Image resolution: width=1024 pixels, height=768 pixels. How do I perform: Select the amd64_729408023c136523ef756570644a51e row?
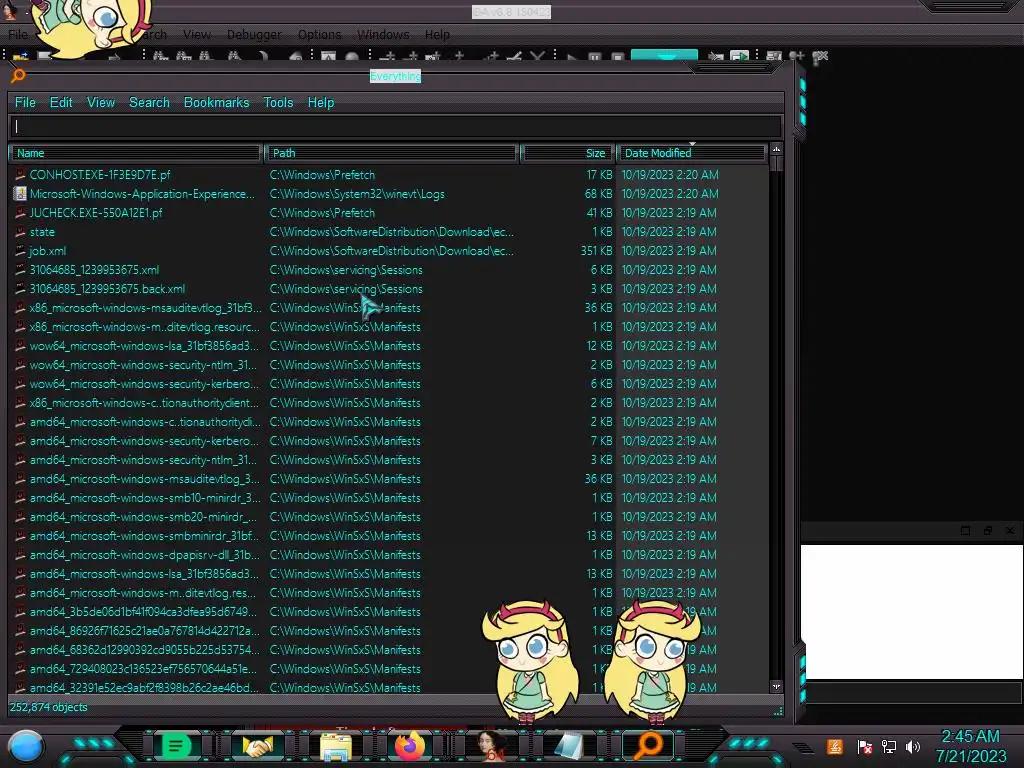(x=389, y=669)
